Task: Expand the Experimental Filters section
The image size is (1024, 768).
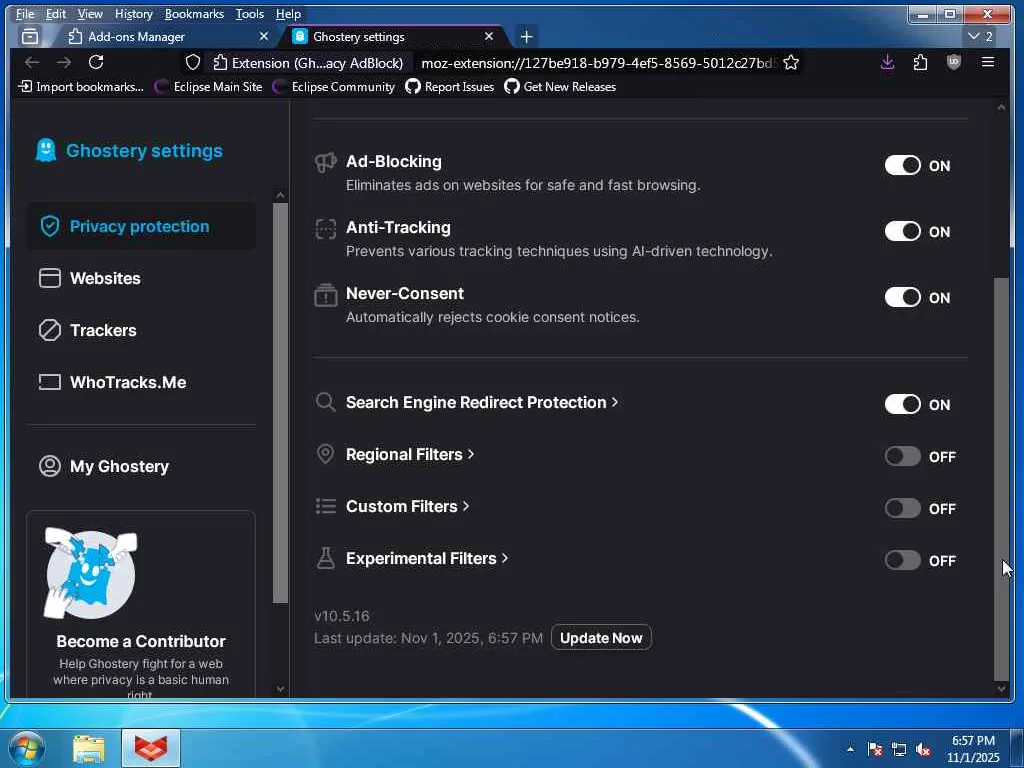Action: 427,558
